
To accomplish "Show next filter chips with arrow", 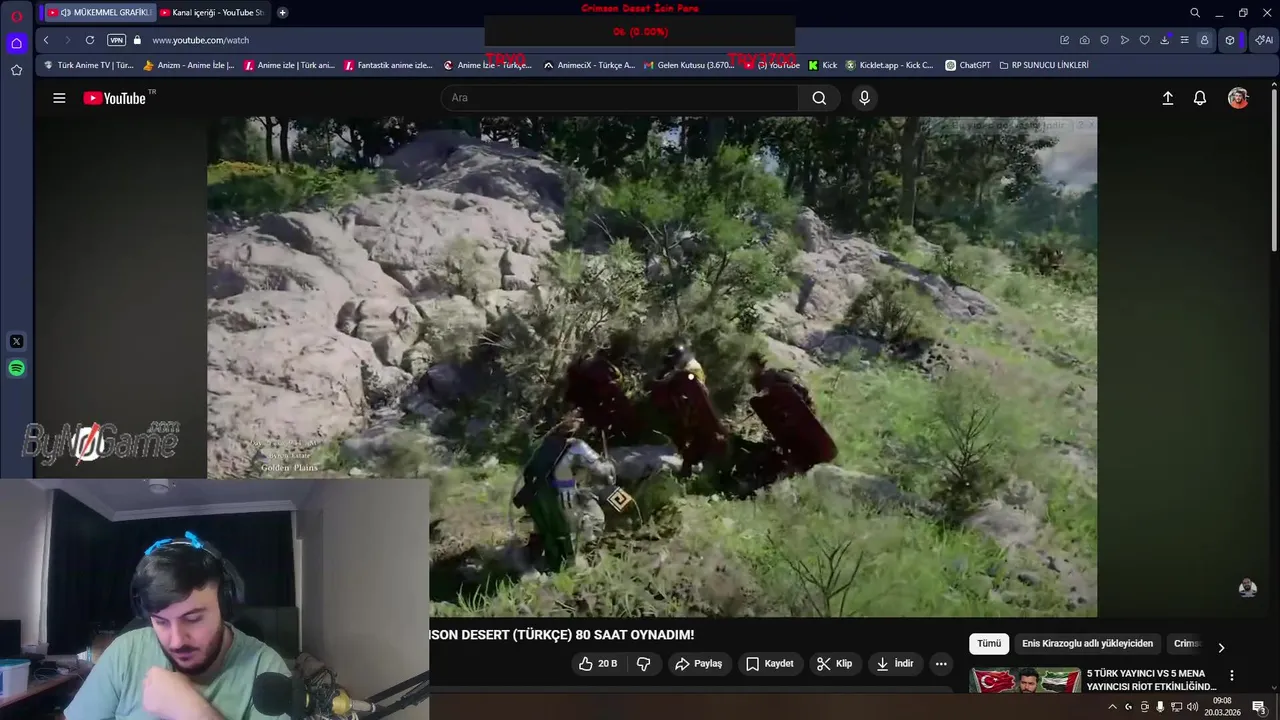I will [x=1221, y=647].
